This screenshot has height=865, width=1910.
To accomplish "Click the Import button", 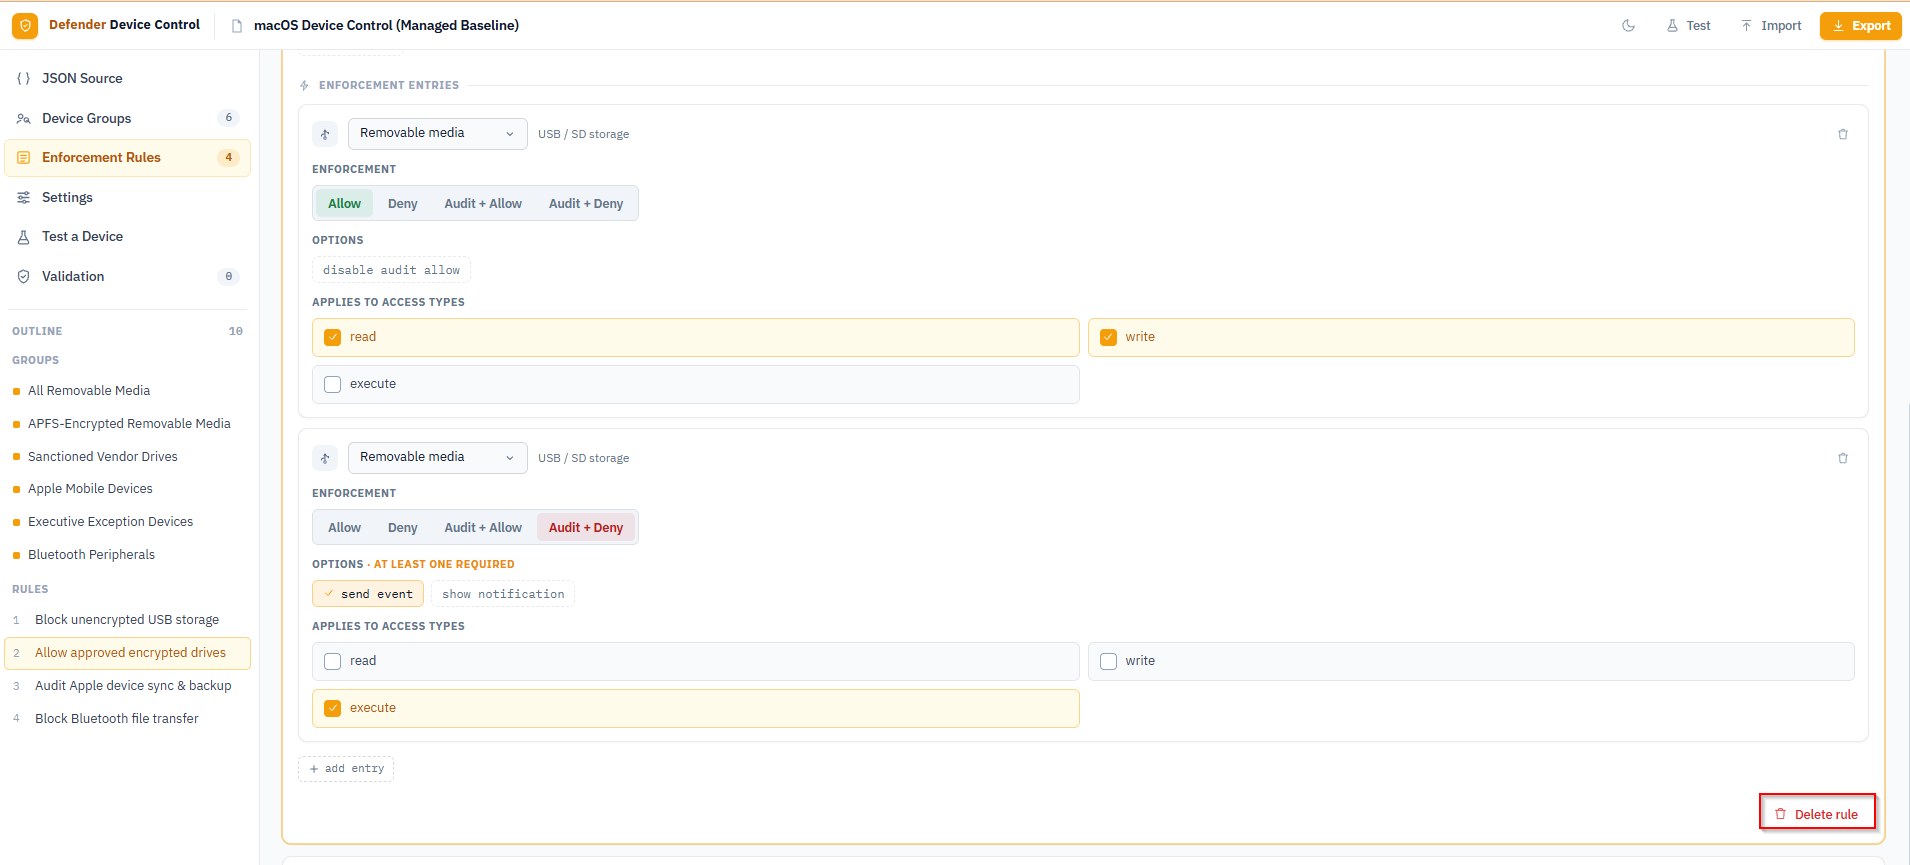I will pos(1771,26).
